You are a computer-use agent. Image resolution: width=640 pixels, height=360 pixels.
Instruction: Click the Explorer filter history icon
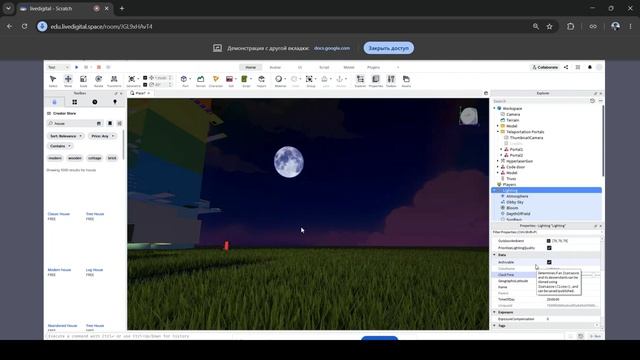[592, 101]
